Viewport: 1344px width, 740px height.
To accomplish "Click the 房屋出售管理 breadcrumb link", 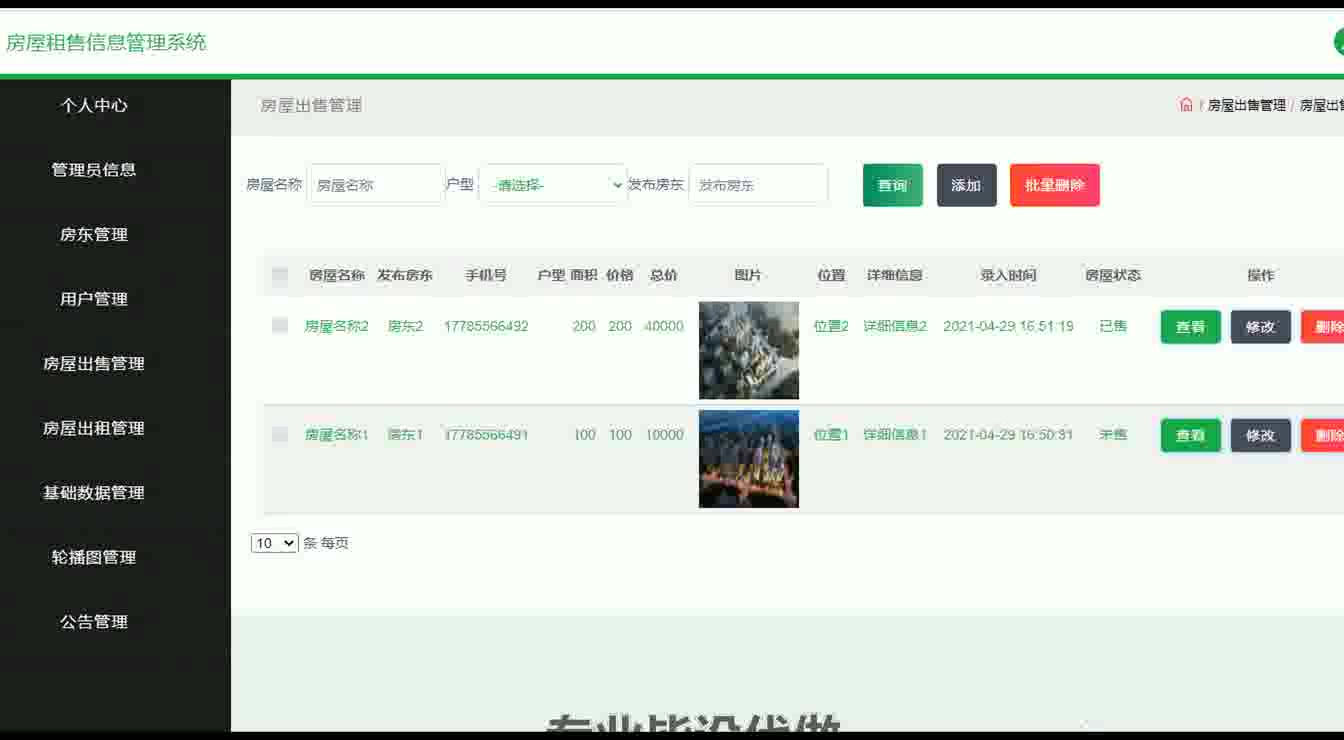I will (x=1247, y=105).
